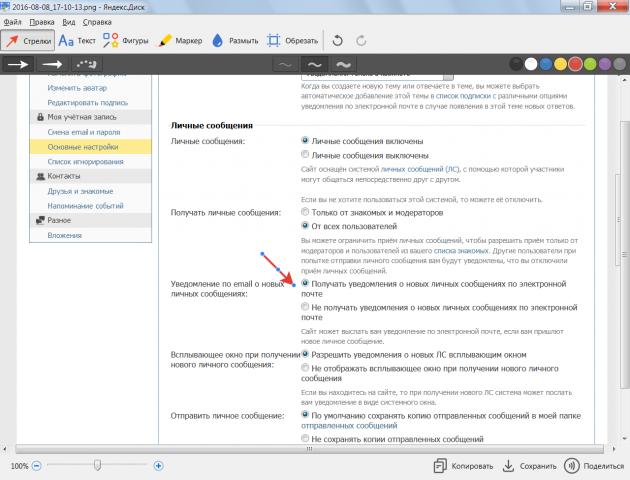
Task: Select 'Разрешить уведомления о новых ЛС' radio
Action: coord(305,354)
